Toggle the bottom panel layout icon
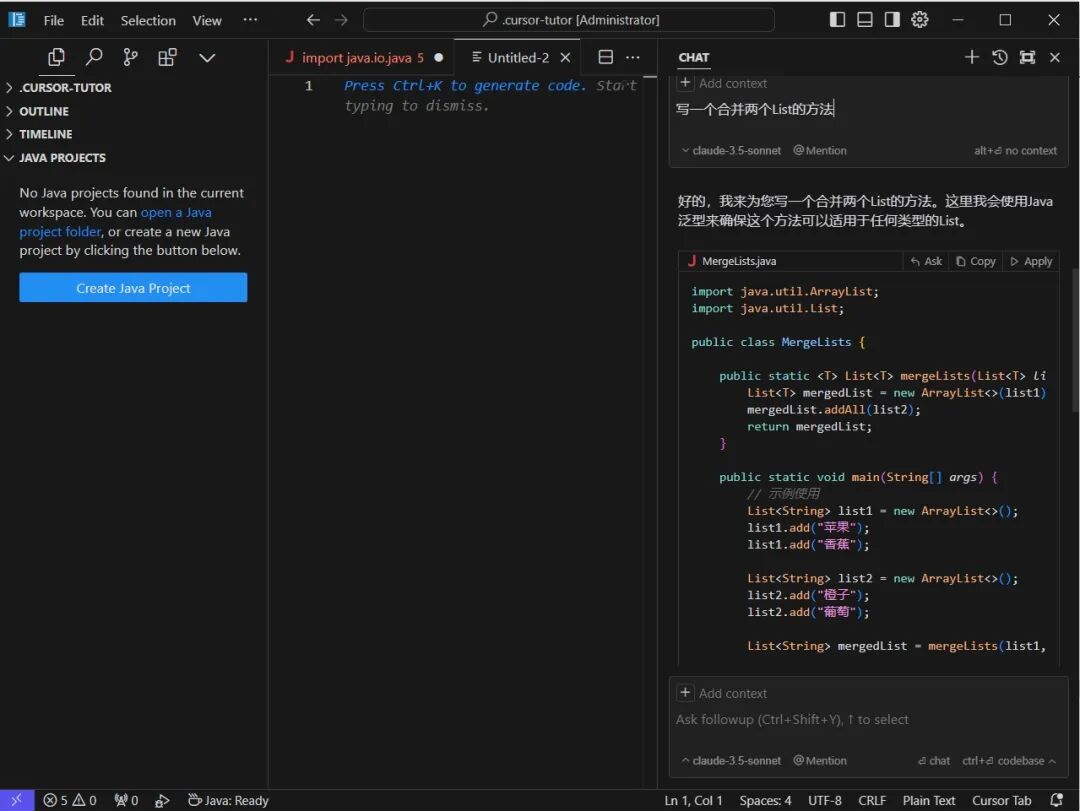1080x811 pixels. pos(864,19)
